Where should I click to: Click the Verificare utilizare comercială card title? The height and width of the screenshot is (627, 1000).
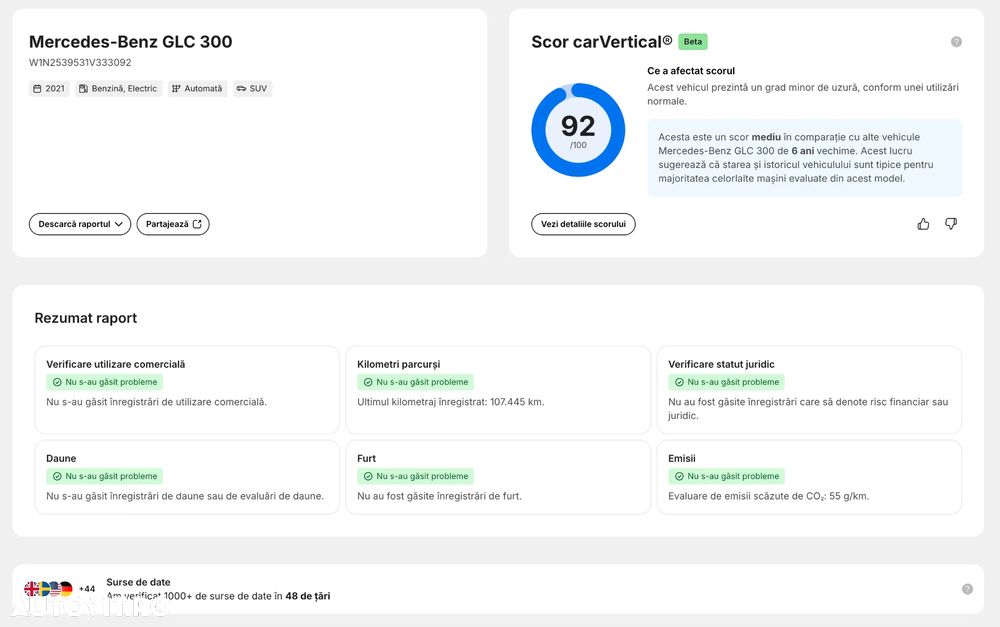[115, 364]
